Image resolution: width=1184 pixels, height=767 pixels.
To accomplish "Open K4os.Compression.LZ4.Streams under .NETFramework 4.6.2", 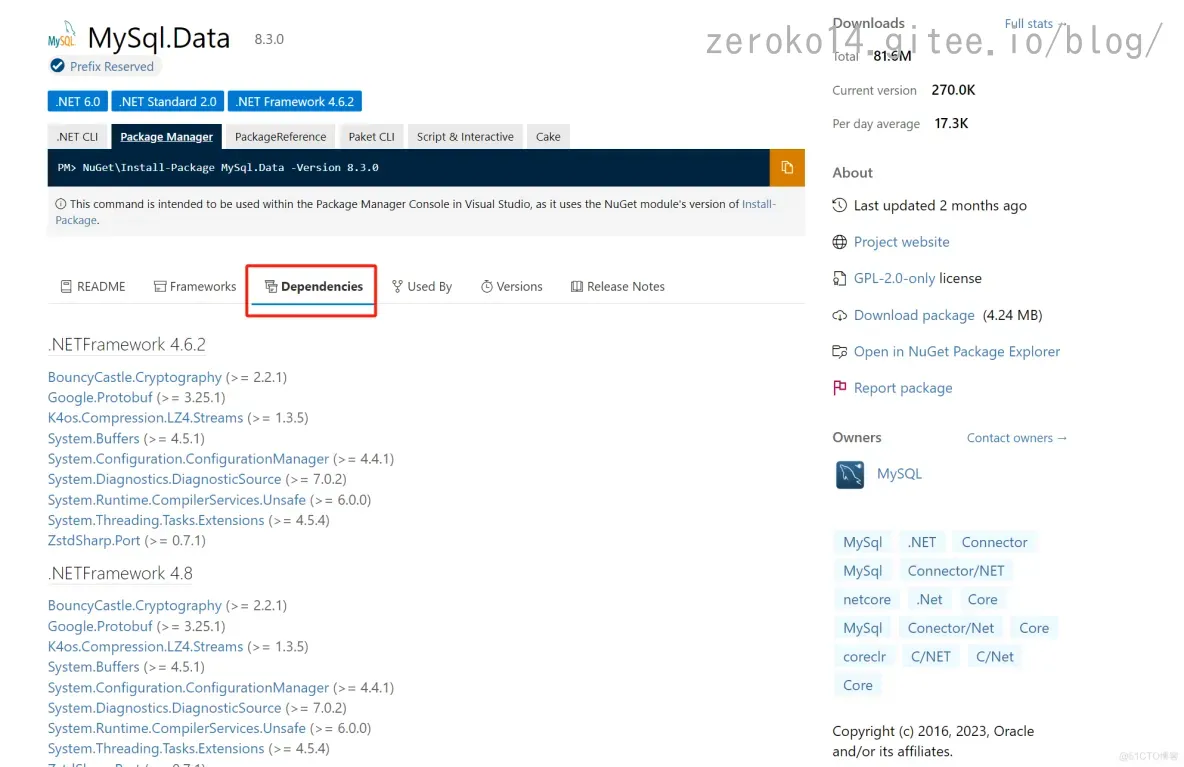I will click(x=145, y=418).
